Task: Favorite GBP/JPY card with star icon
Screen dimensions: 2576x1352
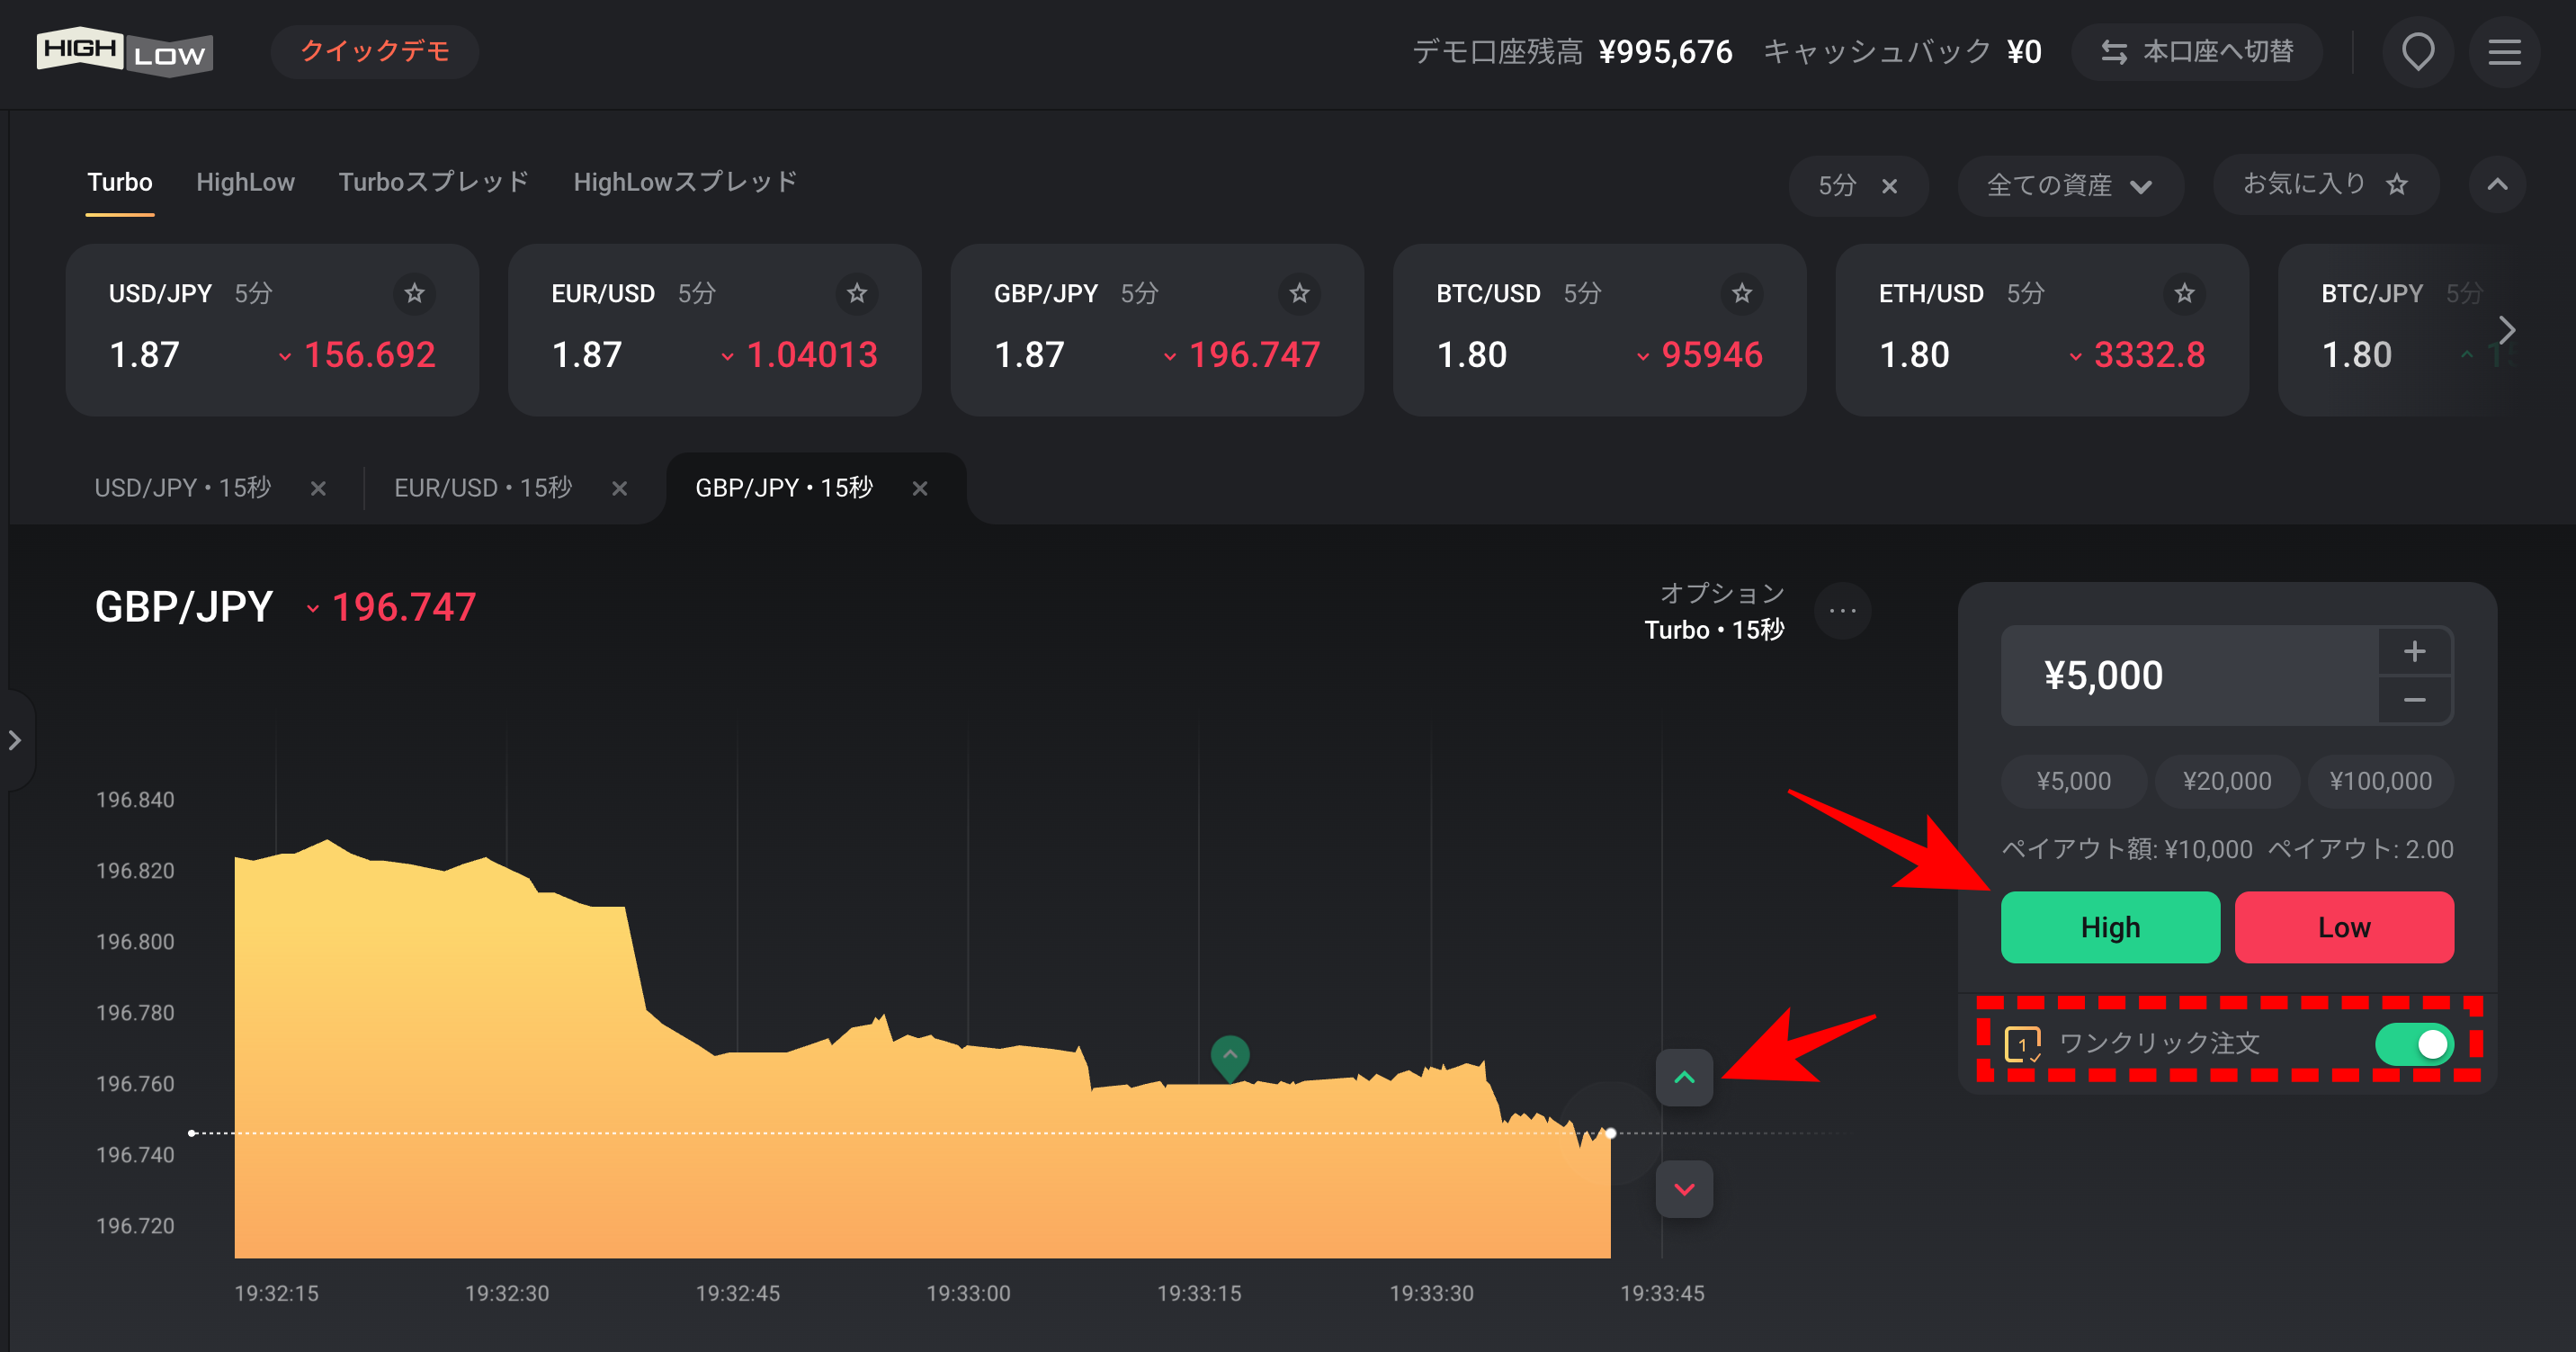Action: coord(1299,293)
